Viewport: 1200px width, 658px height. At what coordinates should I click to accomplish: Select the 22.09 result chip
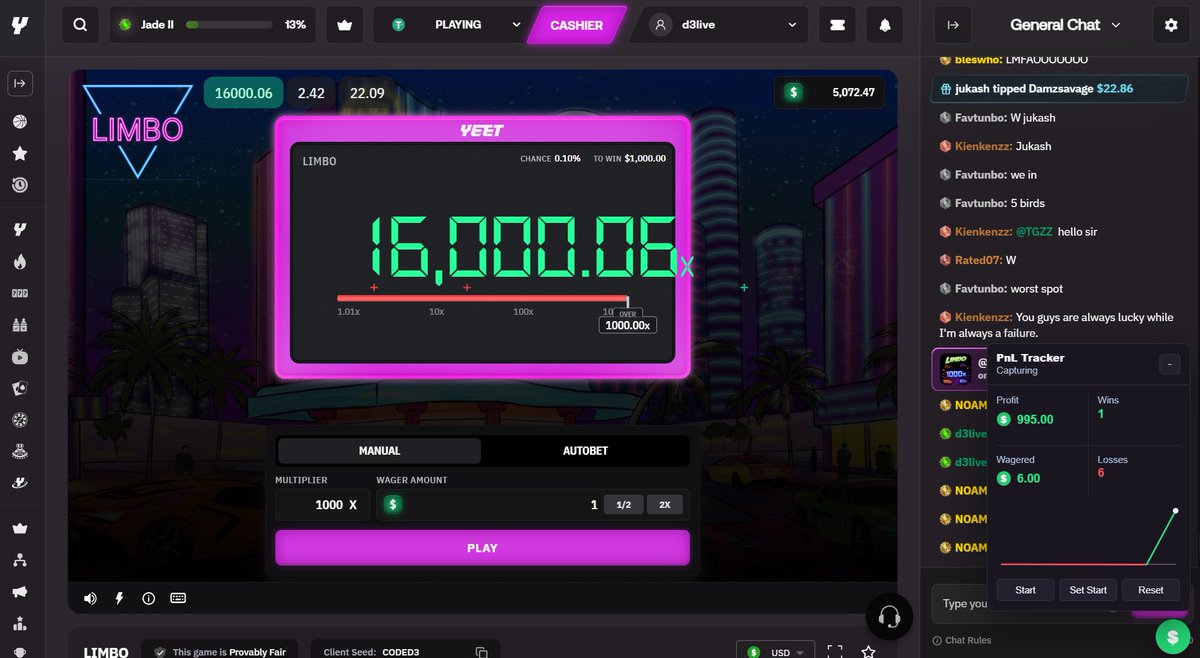[x=367, y=93]
